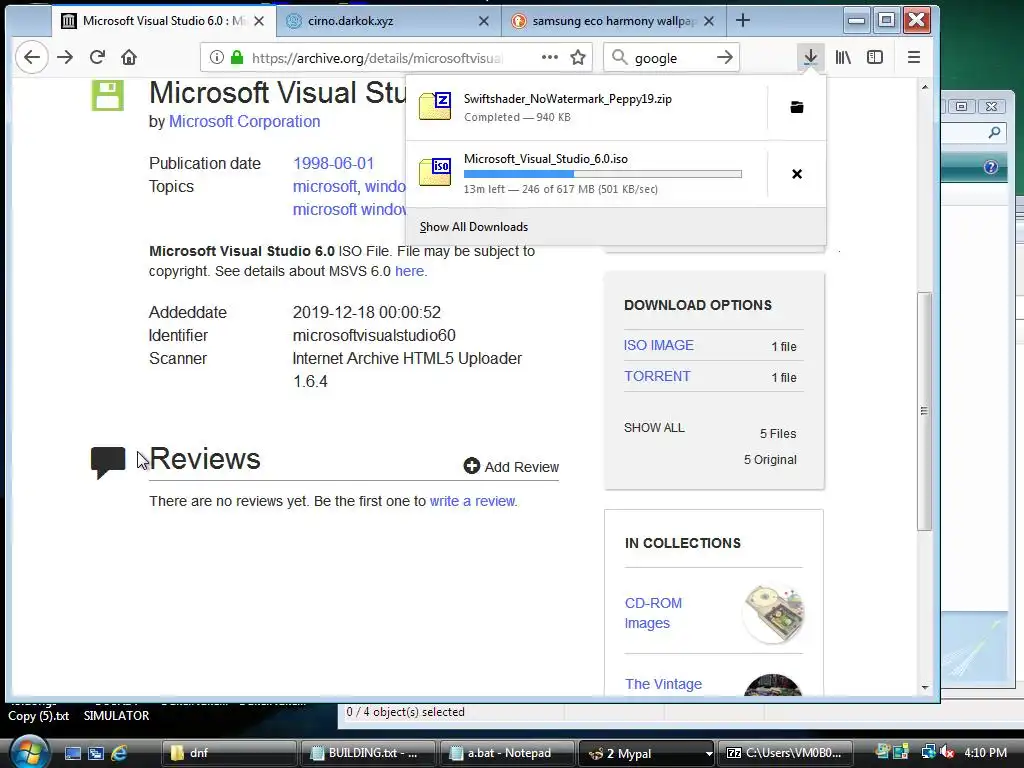Click the green floppy disk software icon

point(108,95)
